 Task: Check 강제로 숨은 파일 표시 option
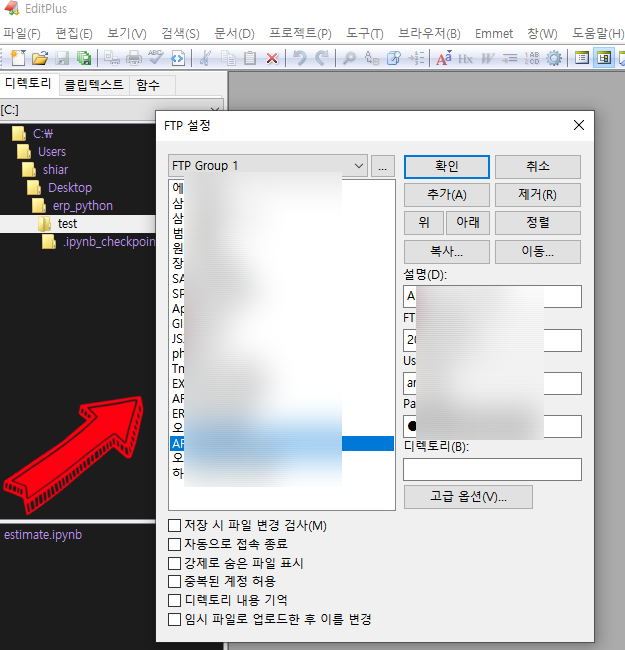pos(174,563)
